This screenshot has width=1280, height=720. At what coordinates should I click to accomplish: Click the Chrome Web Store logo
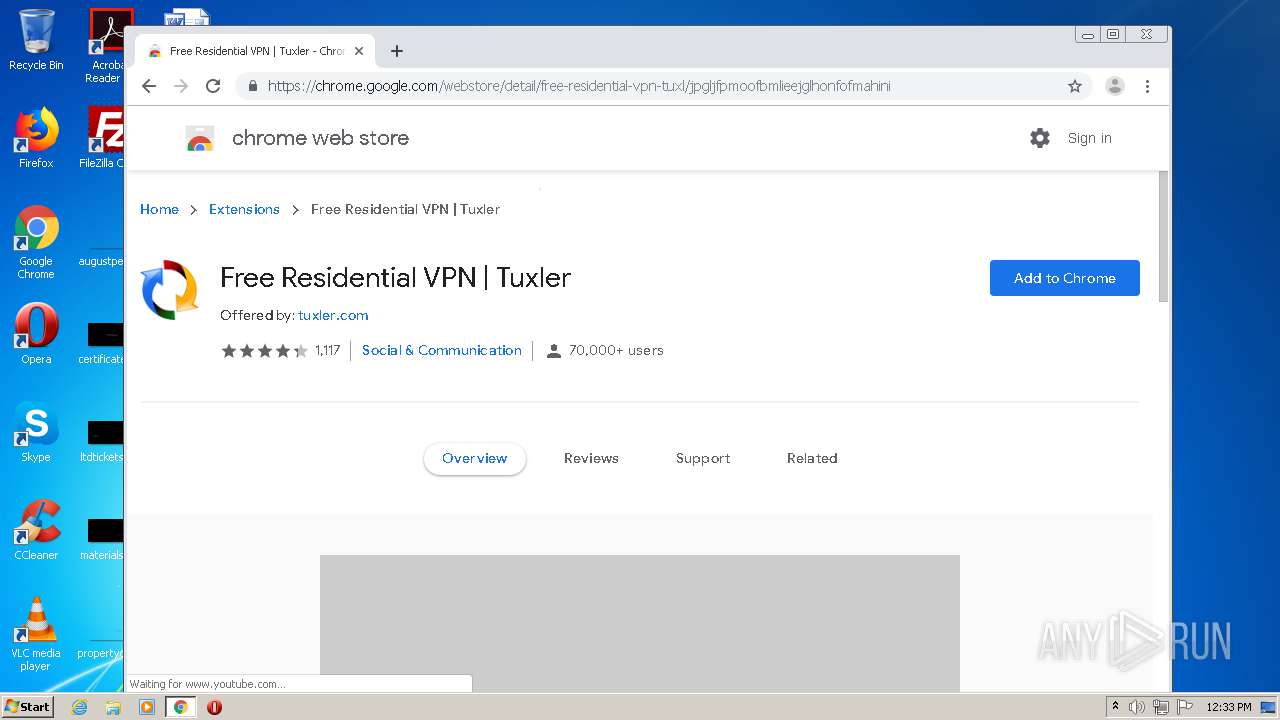click(200, 138)
